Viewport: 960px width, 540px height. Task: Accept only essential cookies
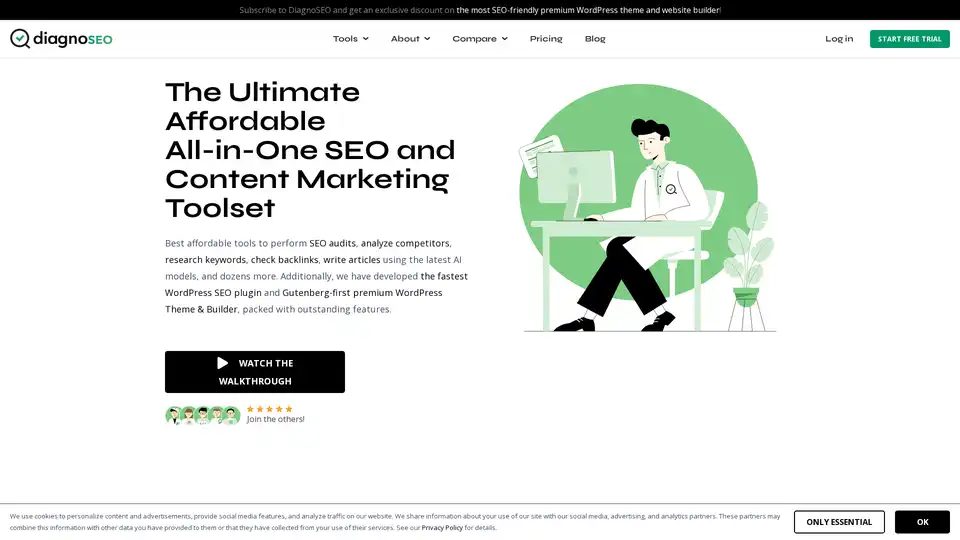pyautogui.click(x=839, y=522)
